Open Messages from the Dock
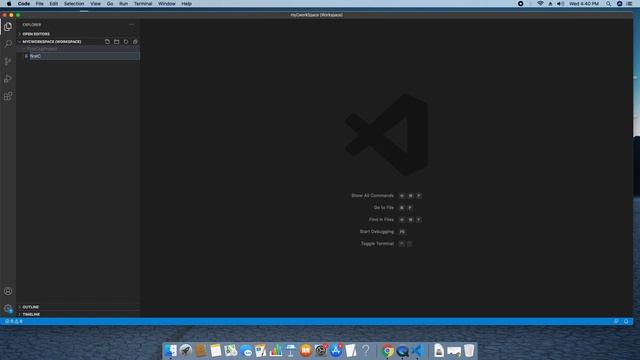Viewport: 640px width, 360px height. click(246, 351)
